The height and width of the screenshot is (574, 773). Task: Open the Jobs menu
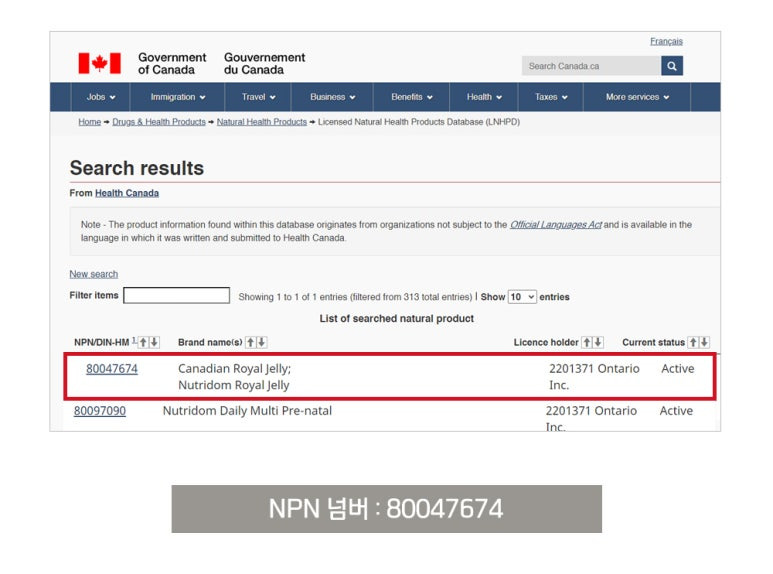coord(101,97)
